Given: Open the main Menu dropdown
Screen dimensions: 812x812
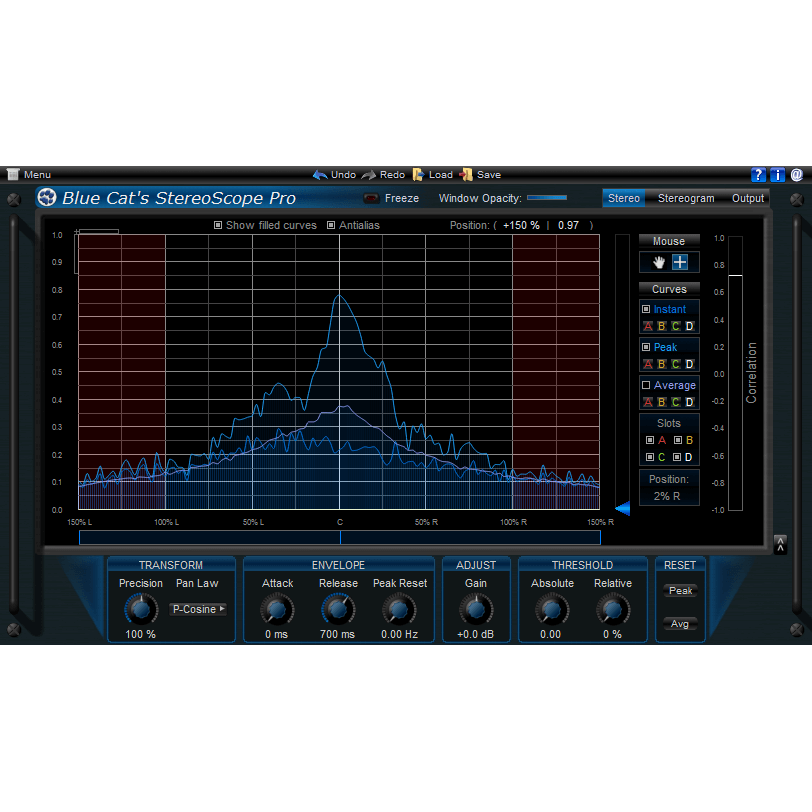Looking at the screenshot, I should (x=28, y=174).
